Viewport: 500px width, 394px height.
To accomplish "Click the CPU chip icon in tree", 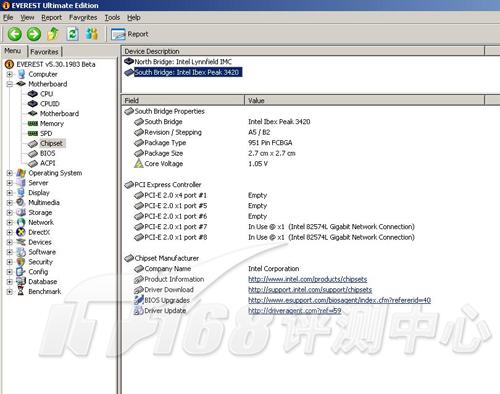I will click(x=33, y=94).
